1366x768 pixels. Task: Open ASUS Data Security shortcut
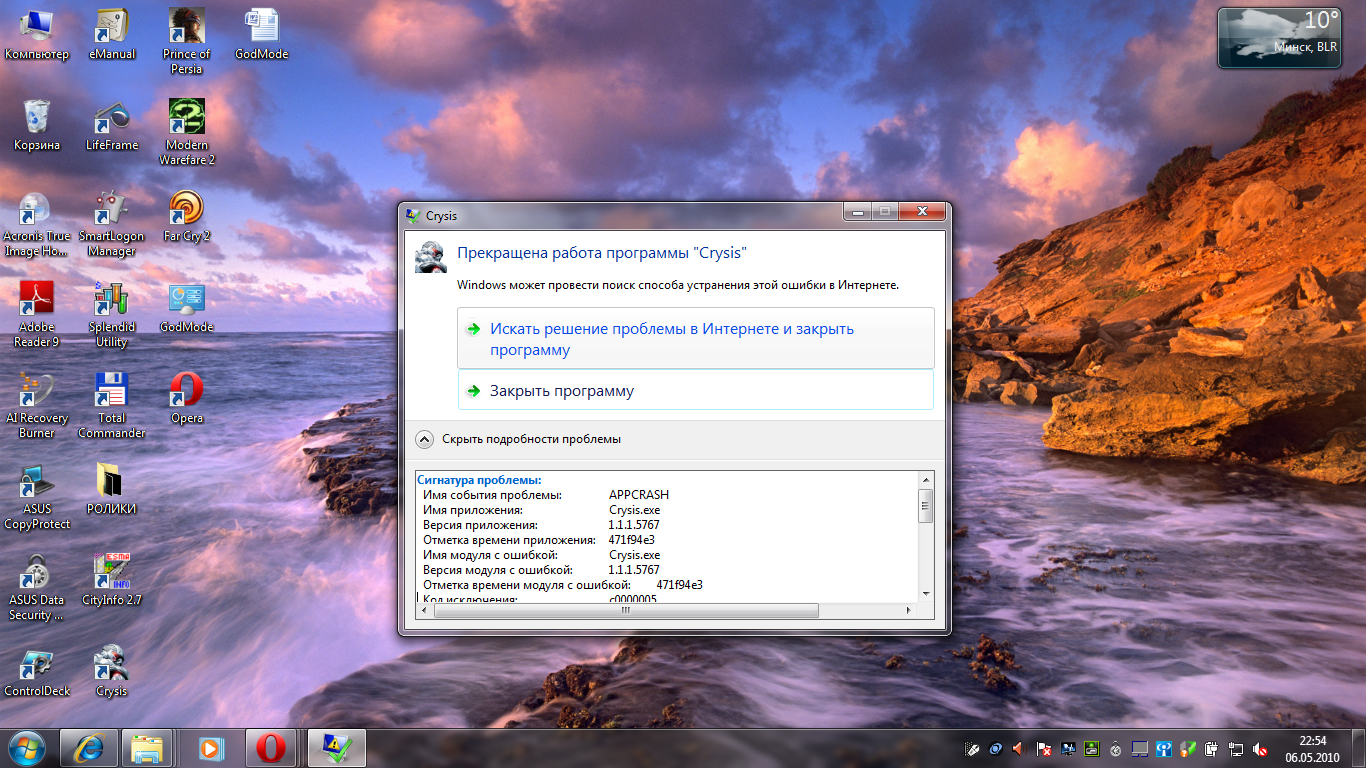pos(37,588)
